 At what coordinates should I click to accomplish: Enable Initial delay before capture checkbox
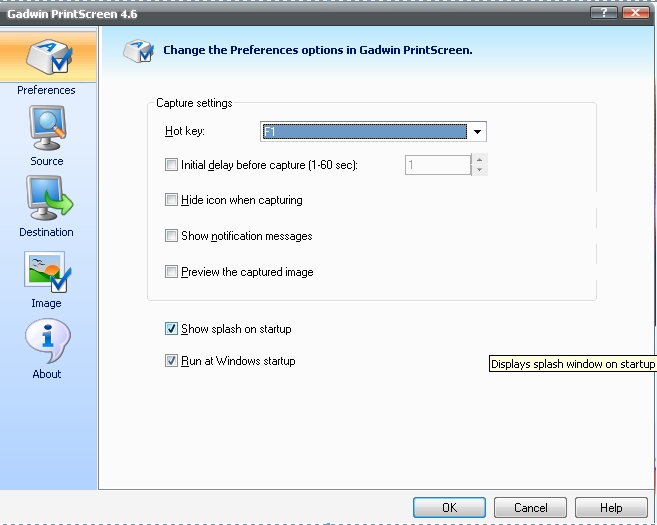(x=171, y=164)
